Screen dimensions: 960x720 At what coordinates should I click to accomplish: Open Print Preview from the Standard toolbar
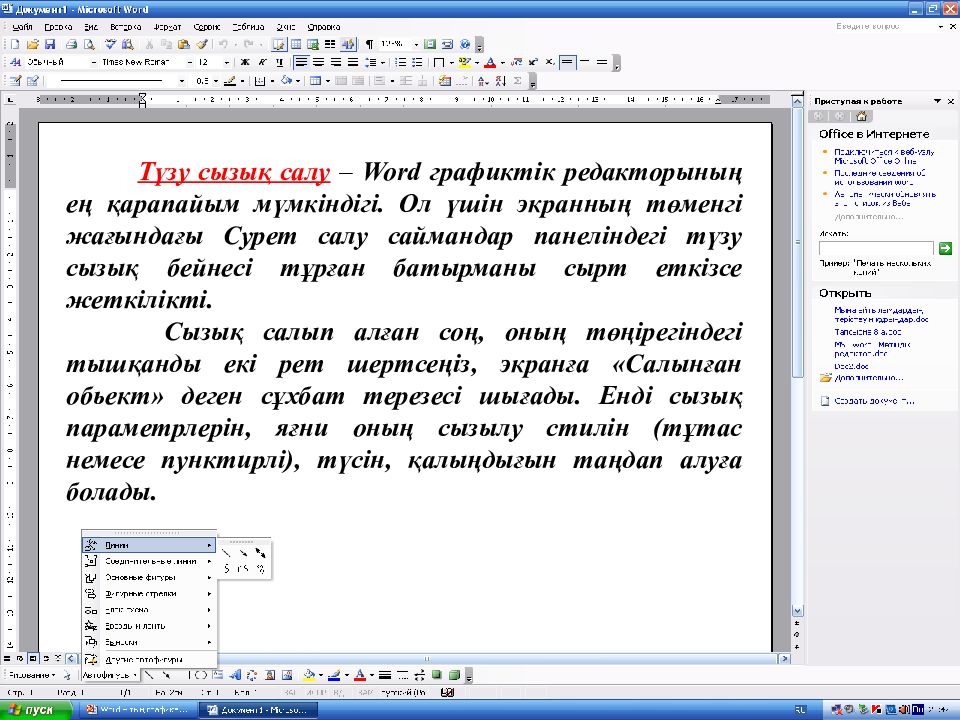point(89,44)
